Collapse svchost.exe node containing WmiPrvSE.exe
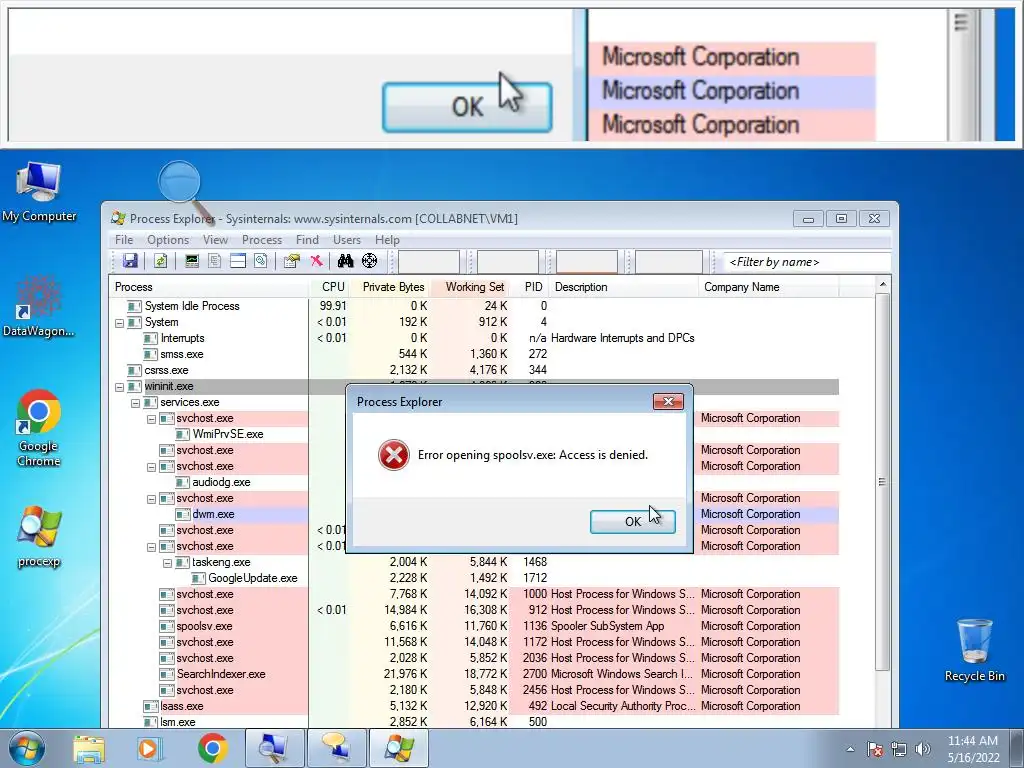1024x768 pixels. coord(152,419)
